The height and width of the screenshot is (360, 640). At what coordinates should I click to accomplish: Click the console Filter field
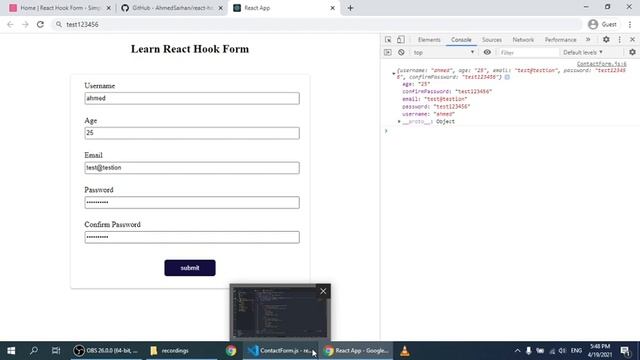coord(528,52)
